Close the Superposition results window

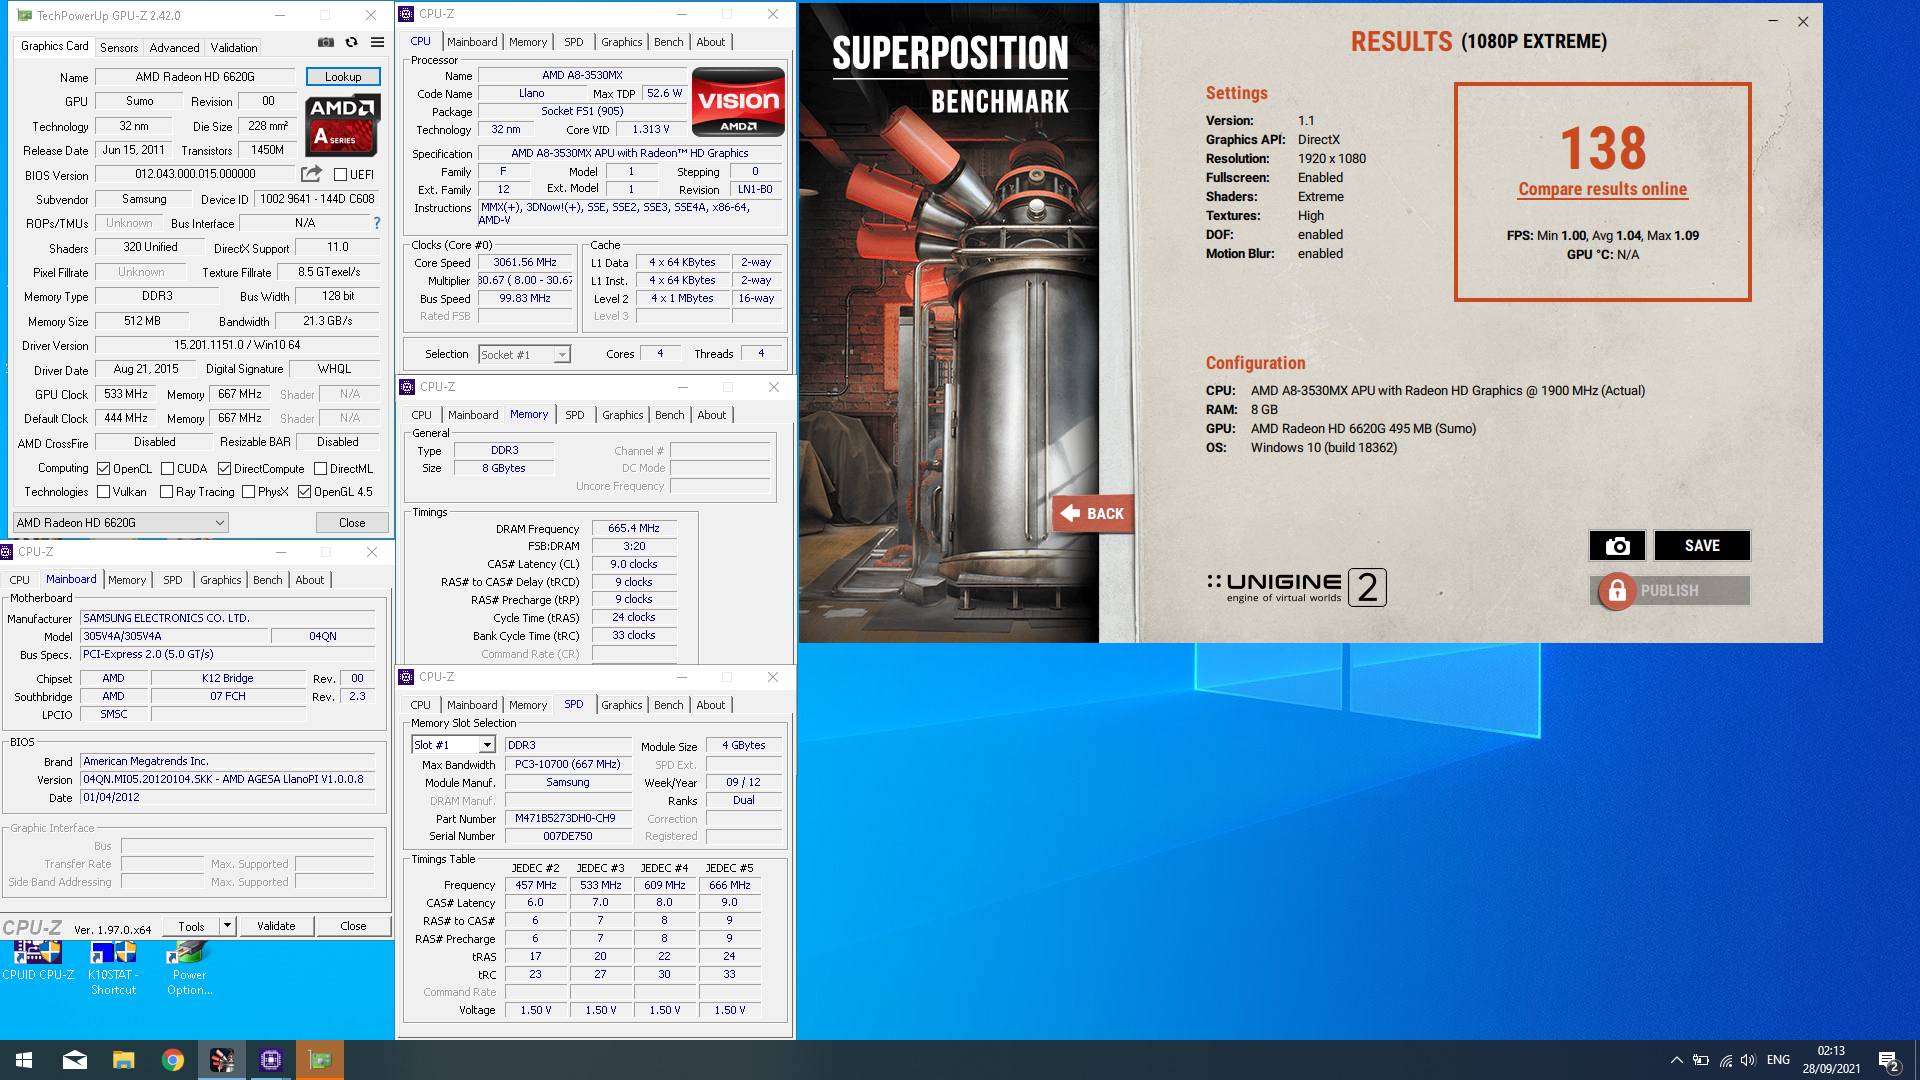pyautogui.click(x=1803, y=21)
